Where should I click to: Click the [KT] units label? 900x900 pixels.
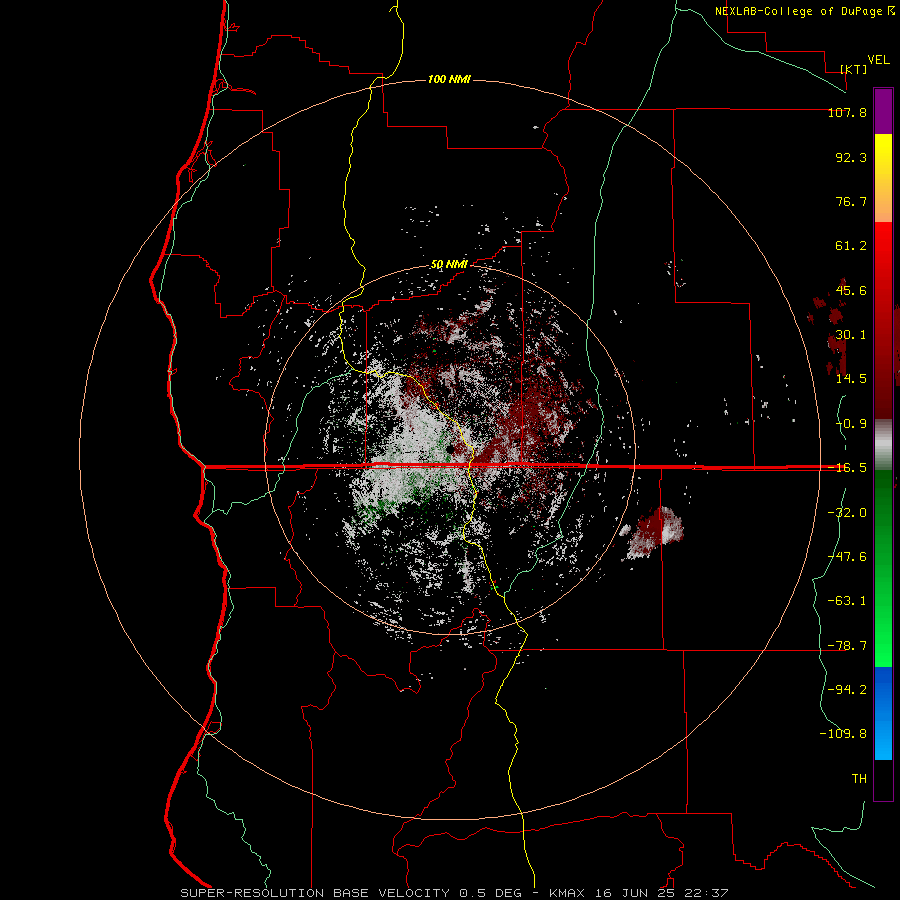[x=854, y=69]
